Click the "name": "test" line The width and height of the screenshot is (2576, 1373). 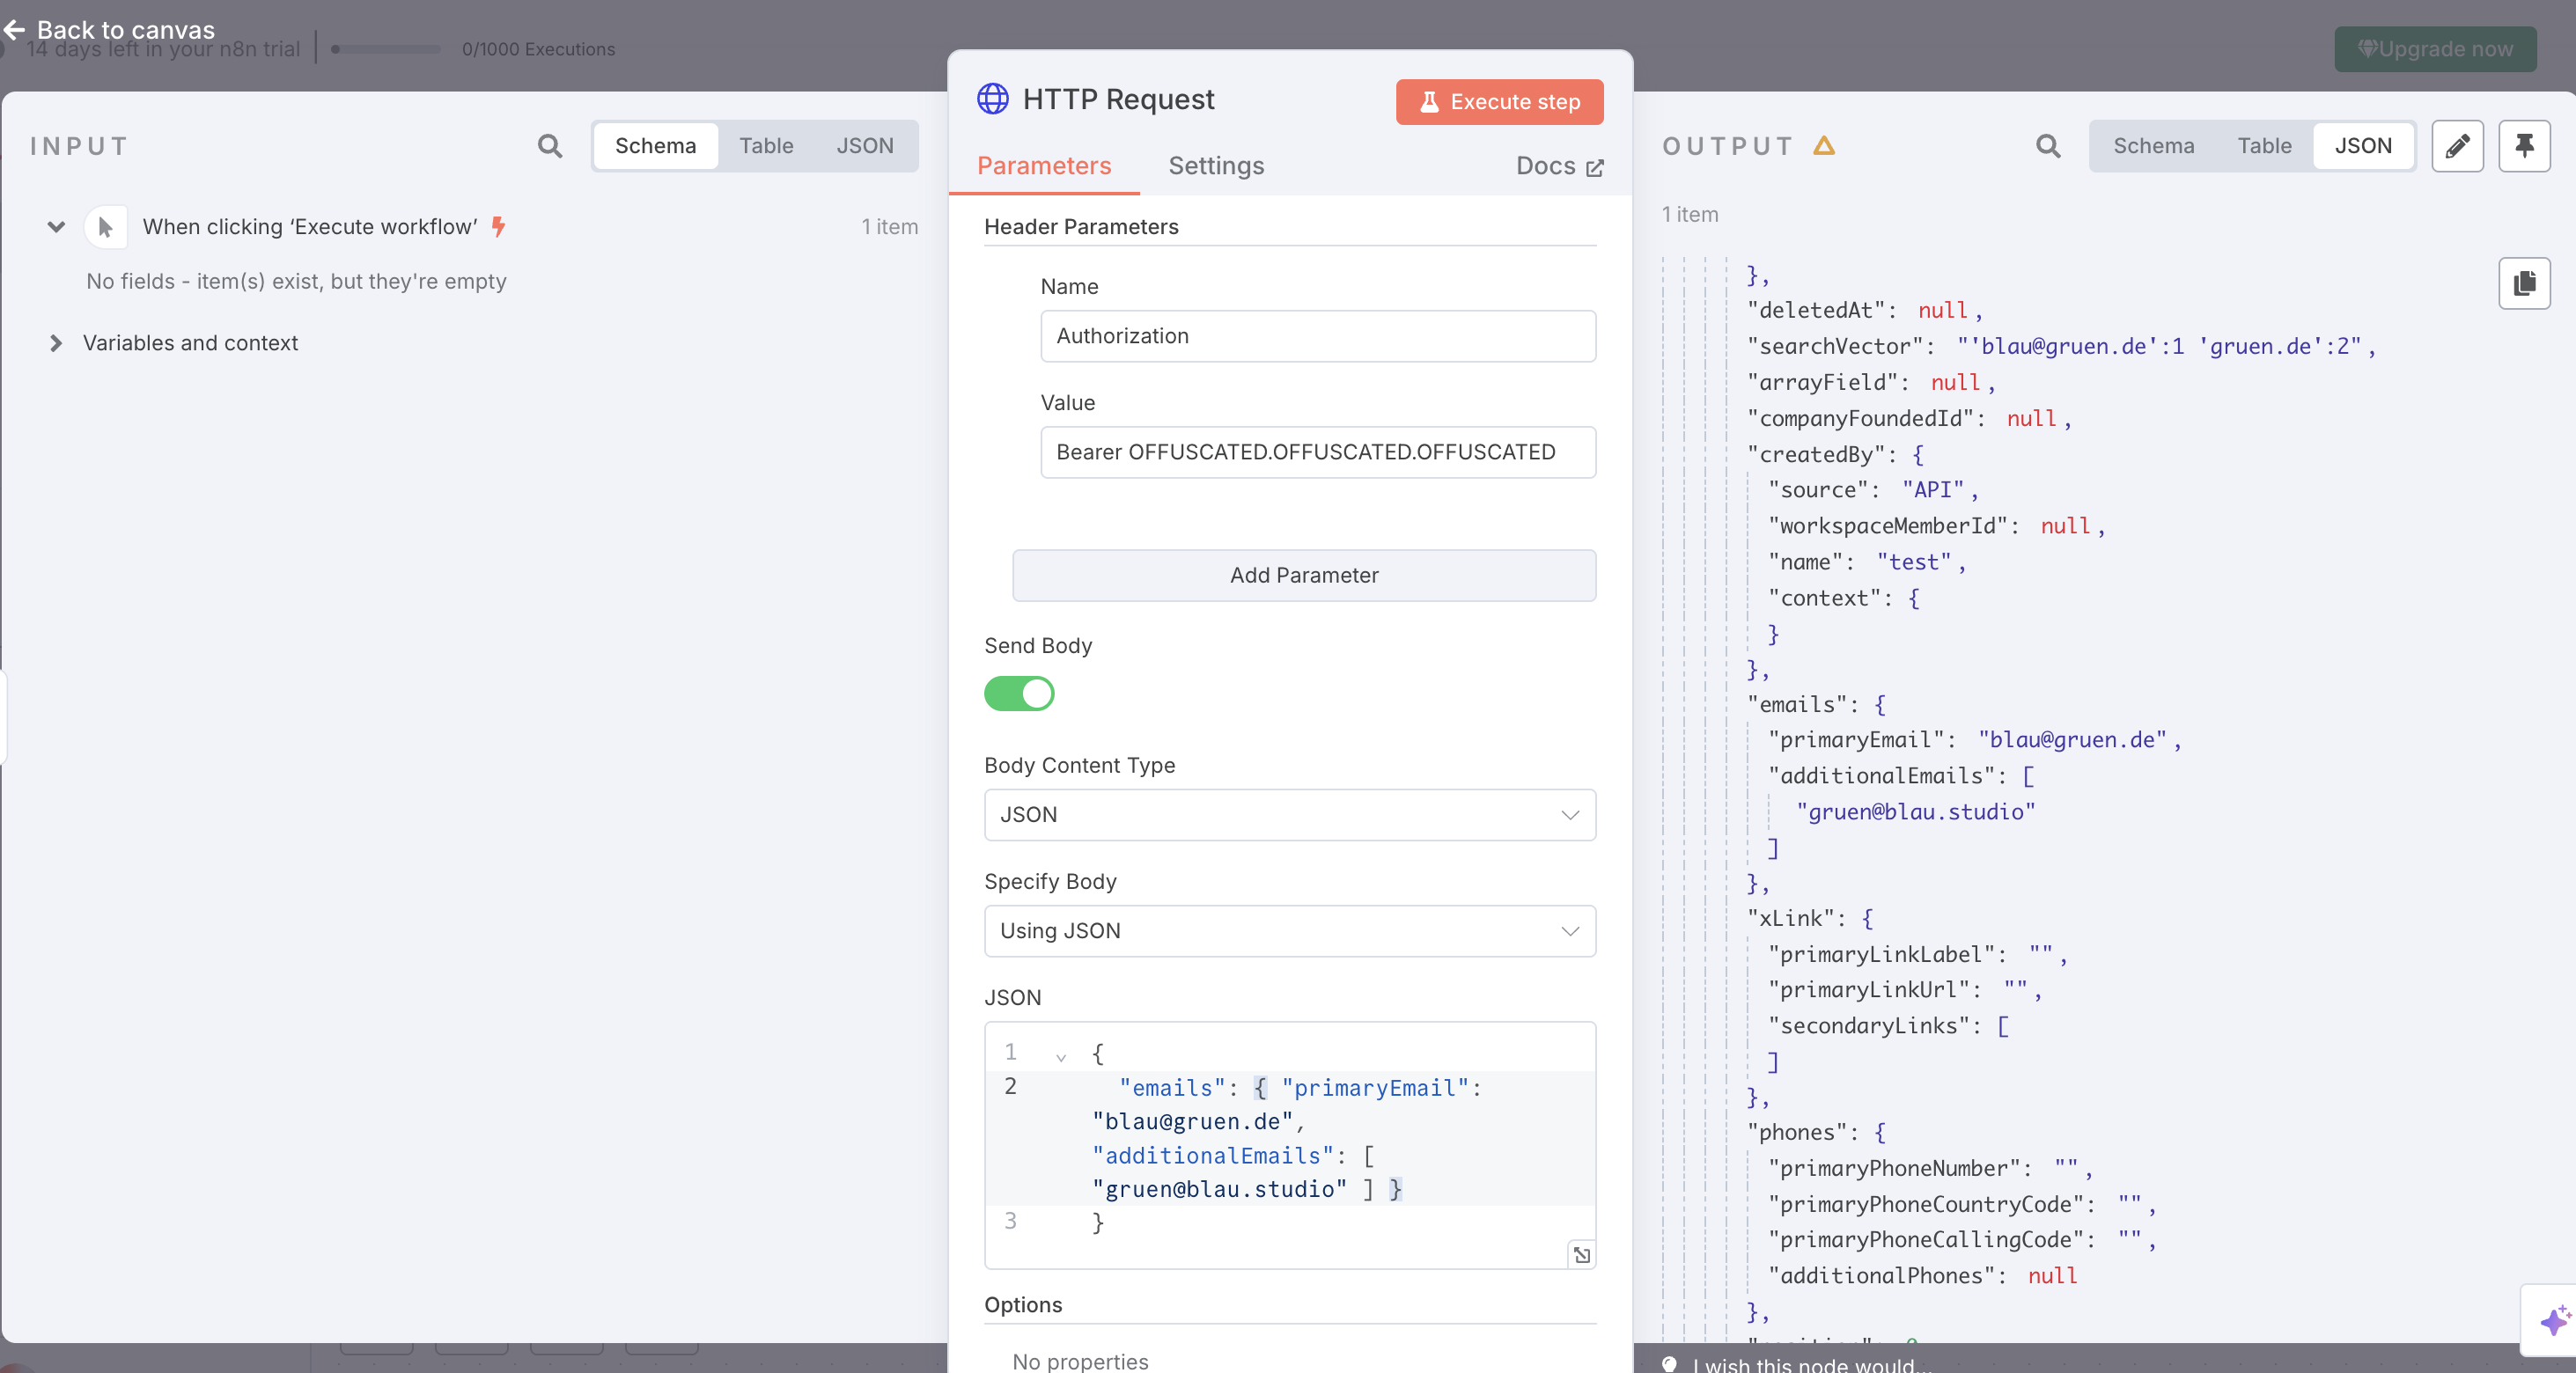(1866, 562)
